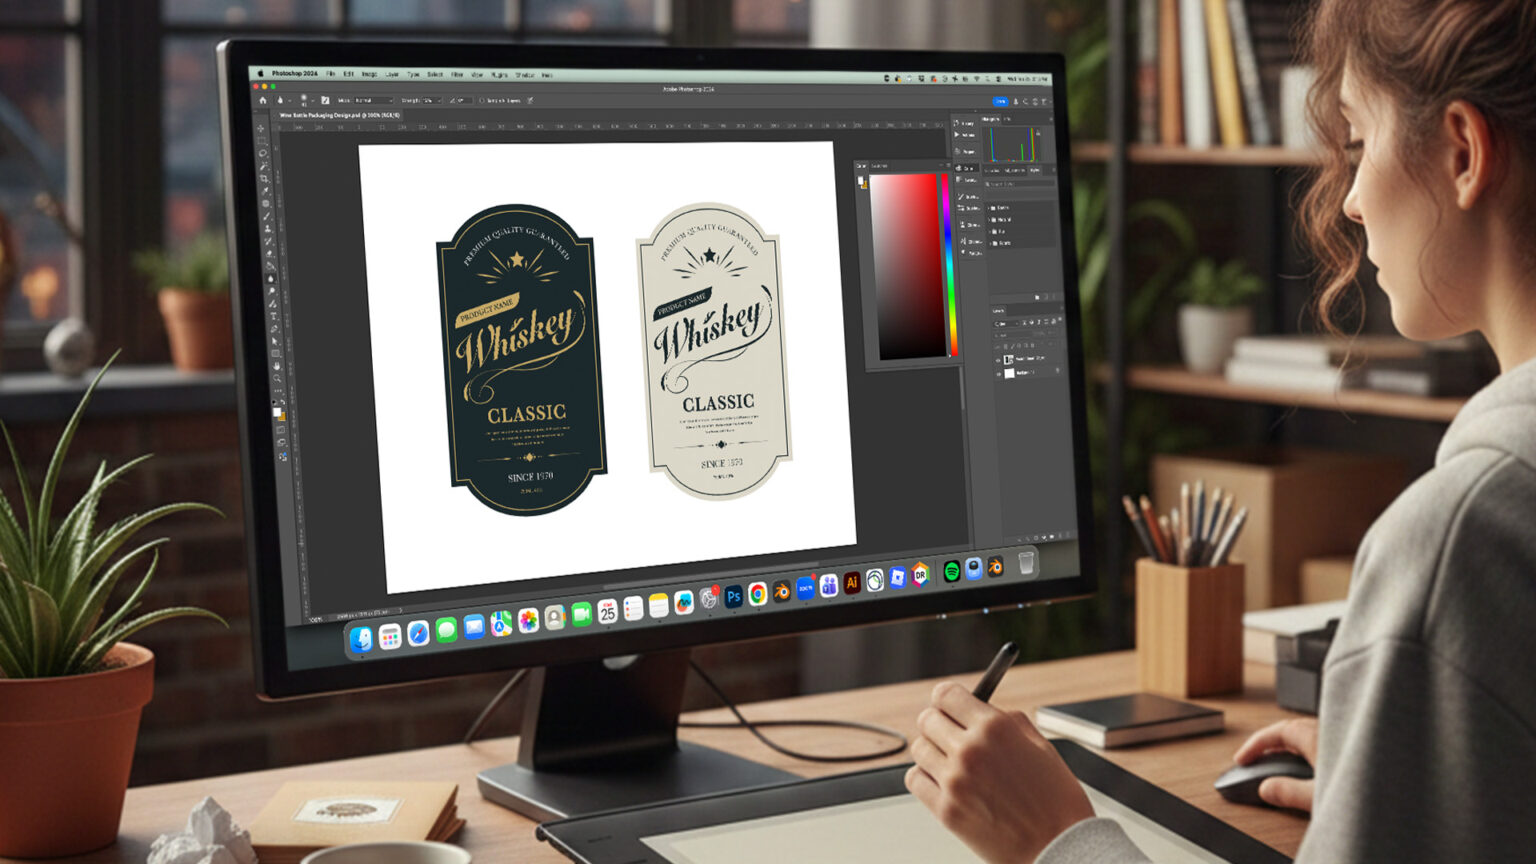Expand the second folder in Styles panel

click(x=991, y=219)
